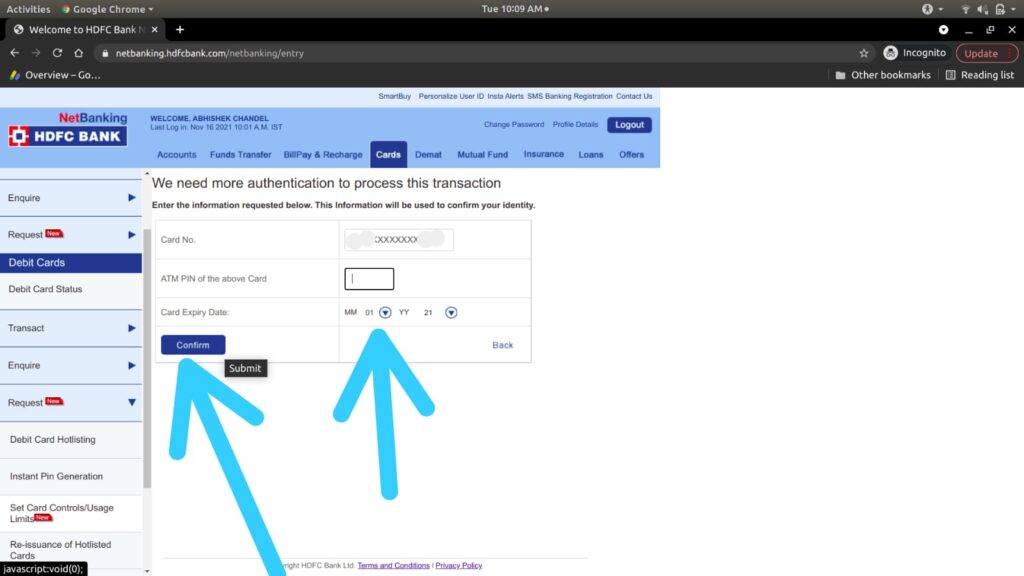Open the Privacy Policy link
Image resolution: width=1024 pixels, height=576 pixels.
tap(458, 566)
